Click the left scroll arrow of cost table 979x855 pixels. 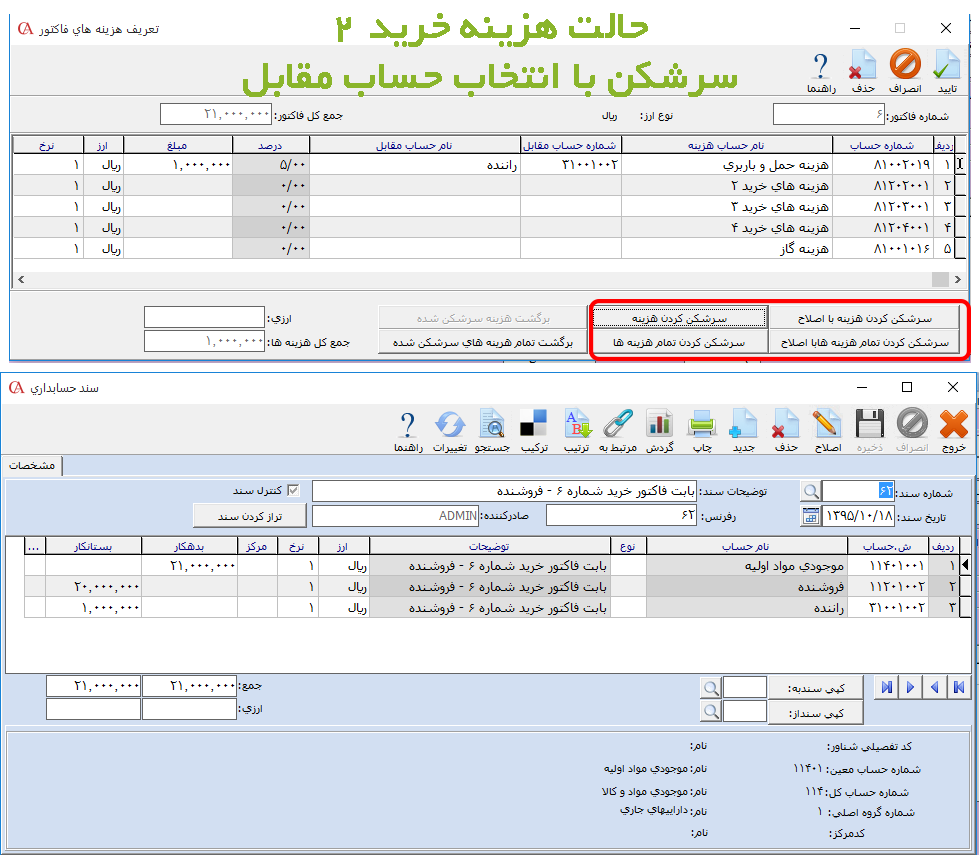(21, 279)
